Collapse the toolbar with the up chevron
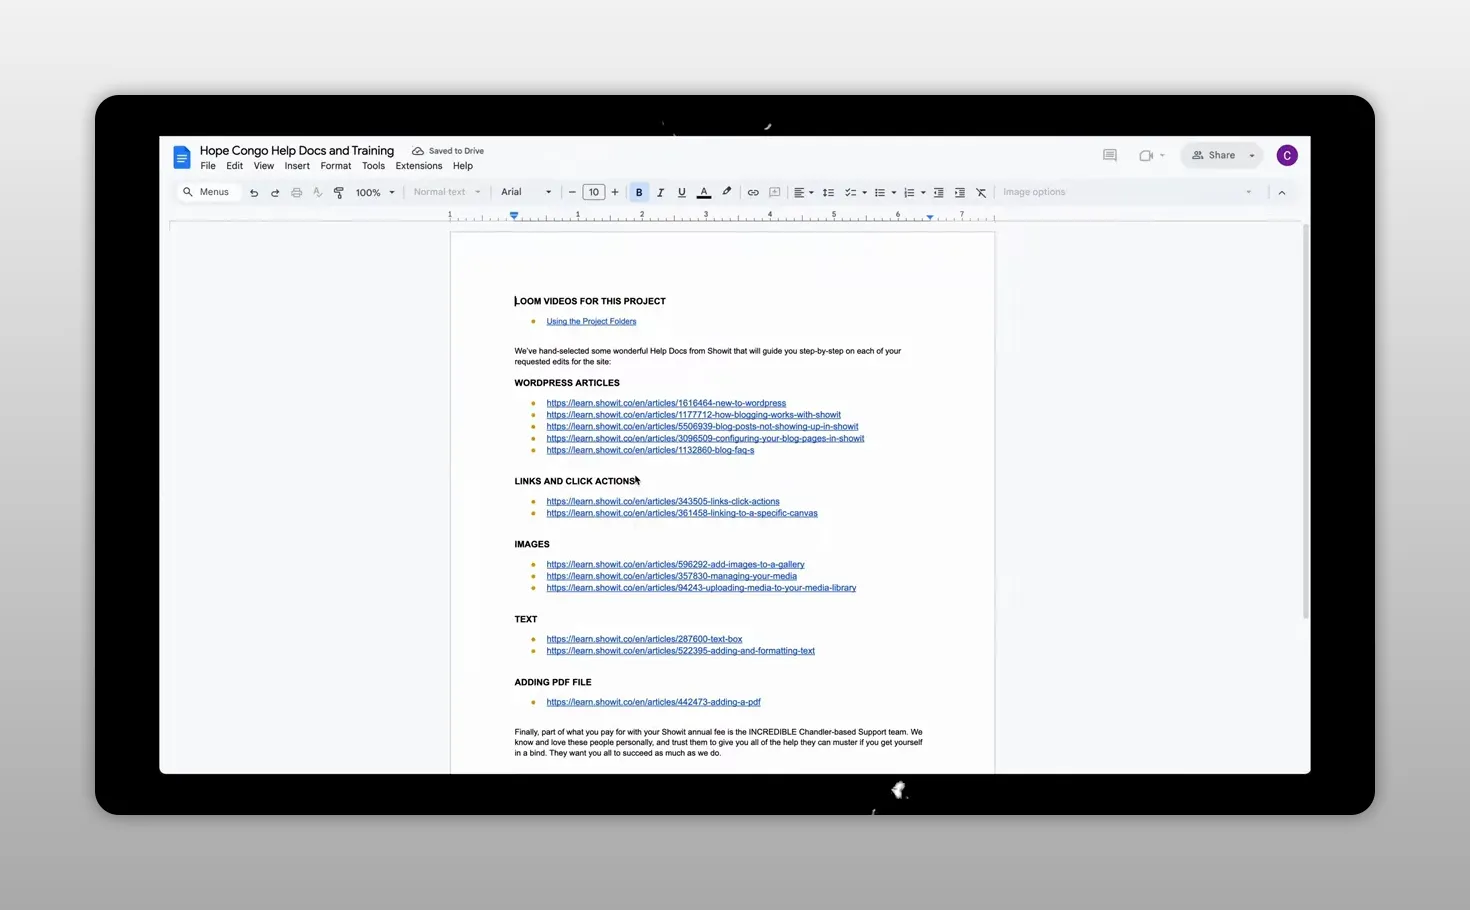Screen dimensions: 1470x910 1282,192
